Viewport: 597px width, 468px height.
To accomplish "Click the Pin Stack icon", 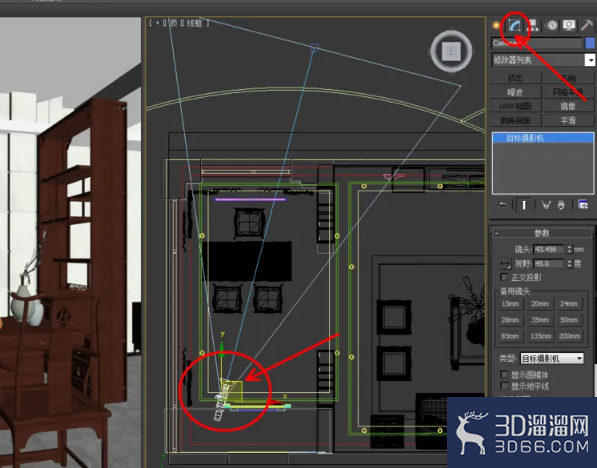I will tap(501, 205).
